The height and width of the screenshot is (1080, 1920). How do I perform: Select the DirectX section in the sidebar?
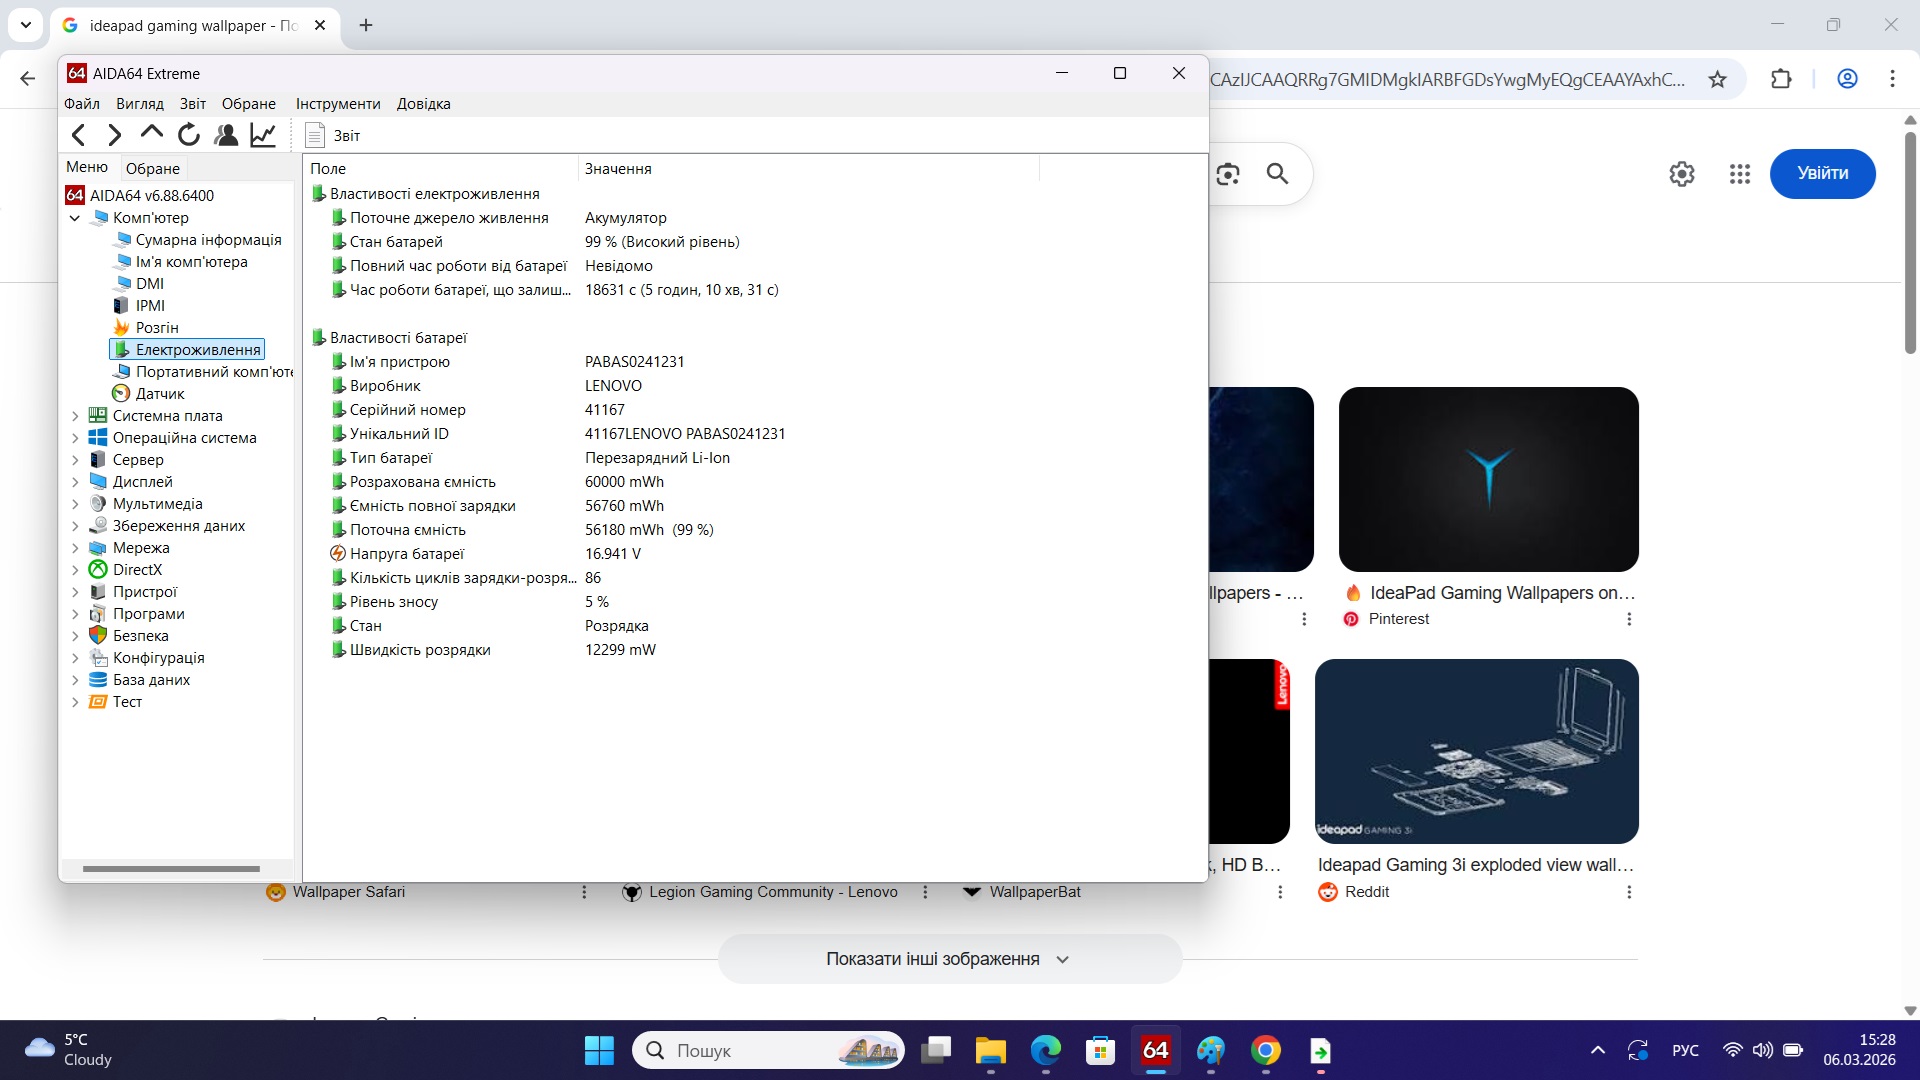point(134,569)
